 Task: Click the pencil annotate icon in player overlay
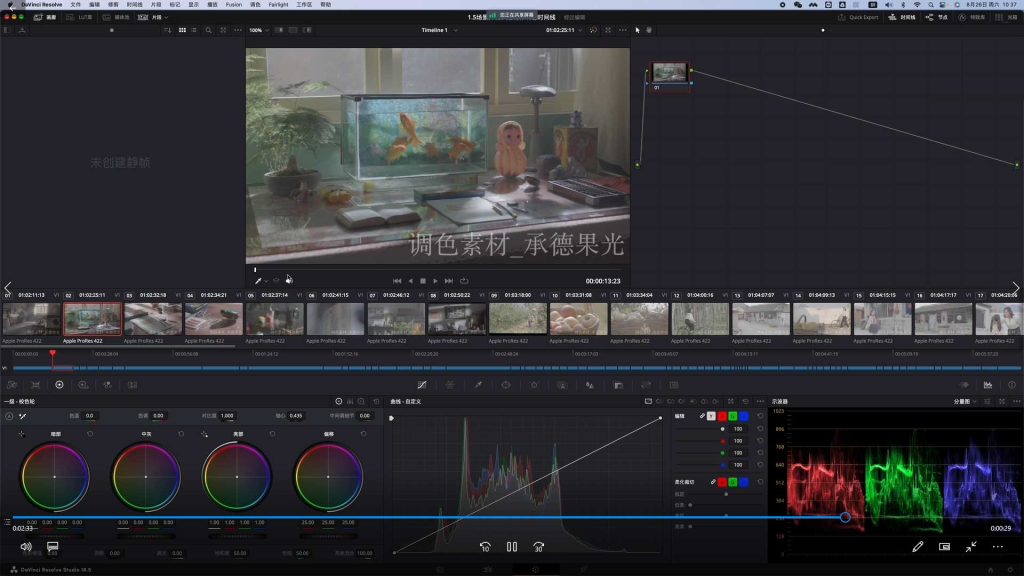point(918,547)
